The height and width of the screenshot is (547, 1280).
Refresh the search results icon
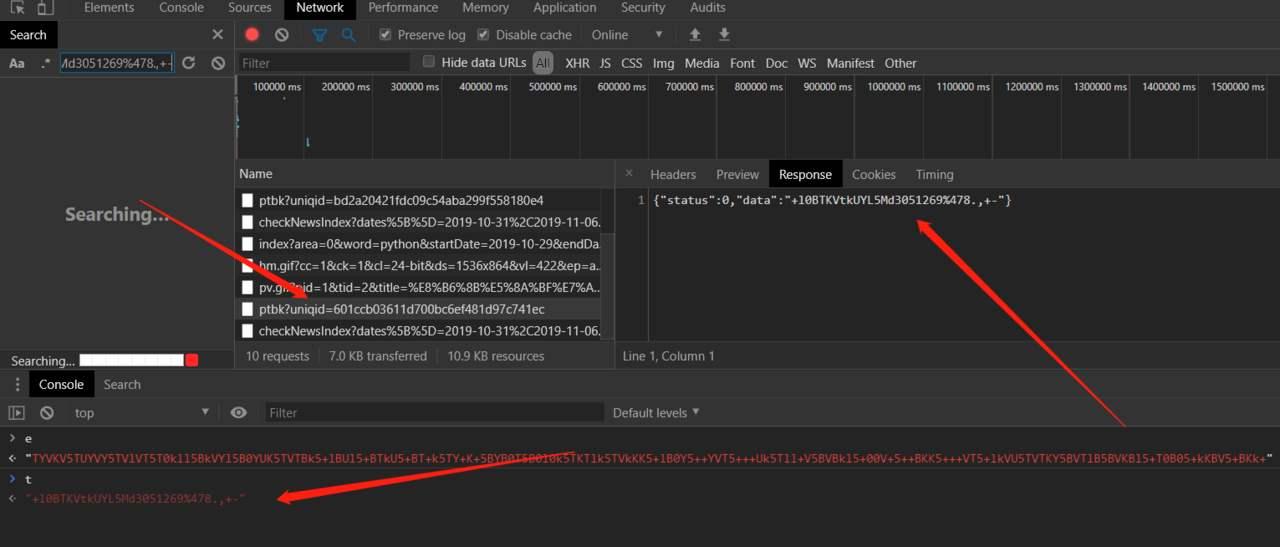pyautogui.click(x=188, y=63)
